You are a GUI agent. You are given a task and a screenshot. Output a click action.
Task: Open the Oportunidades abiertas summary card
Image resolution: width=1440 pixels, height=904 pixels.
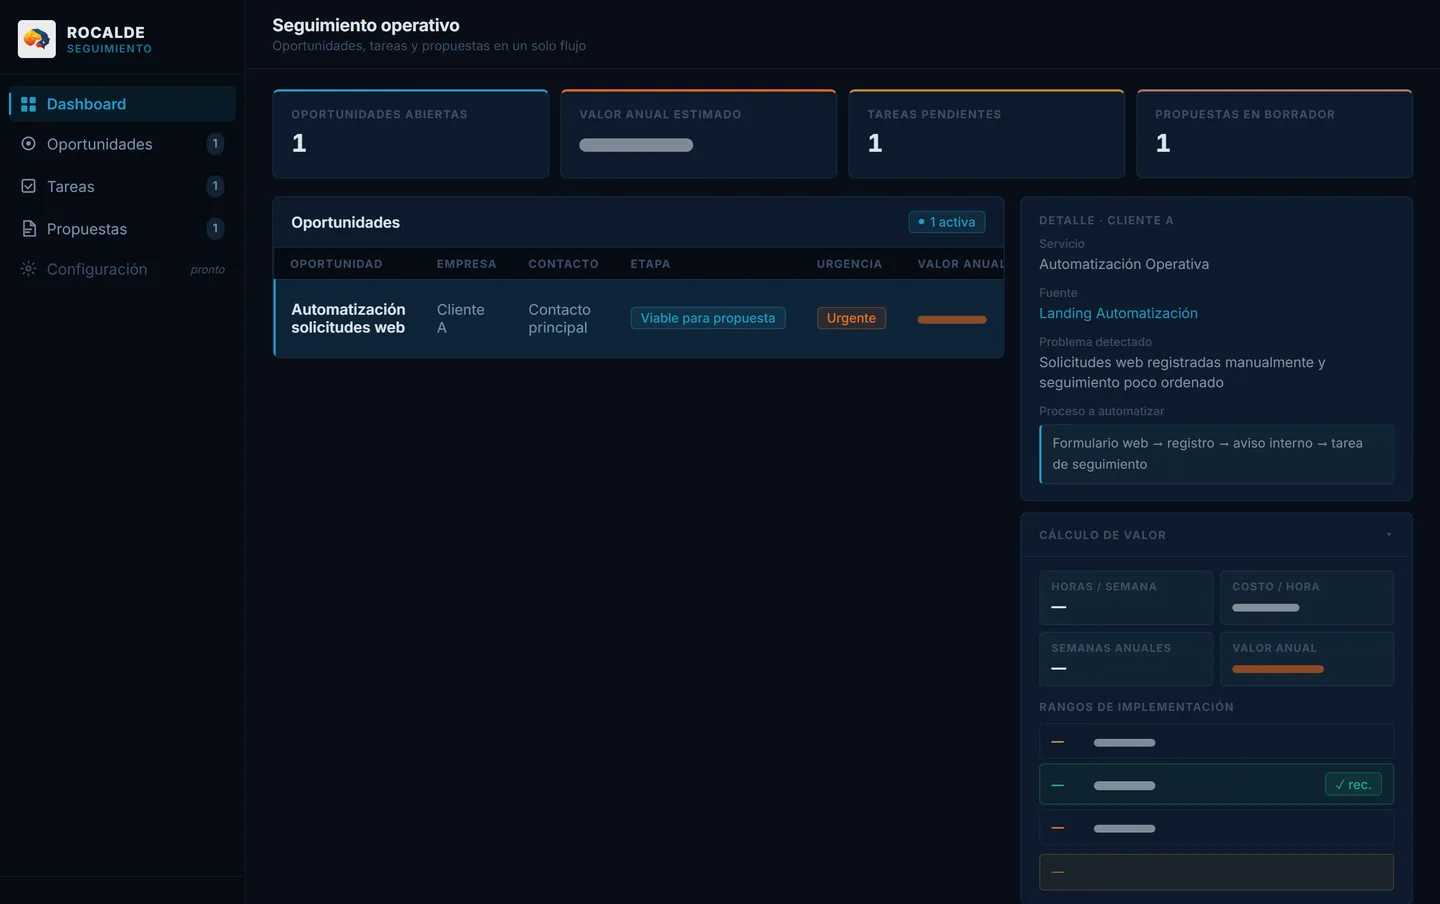point(411,134)
